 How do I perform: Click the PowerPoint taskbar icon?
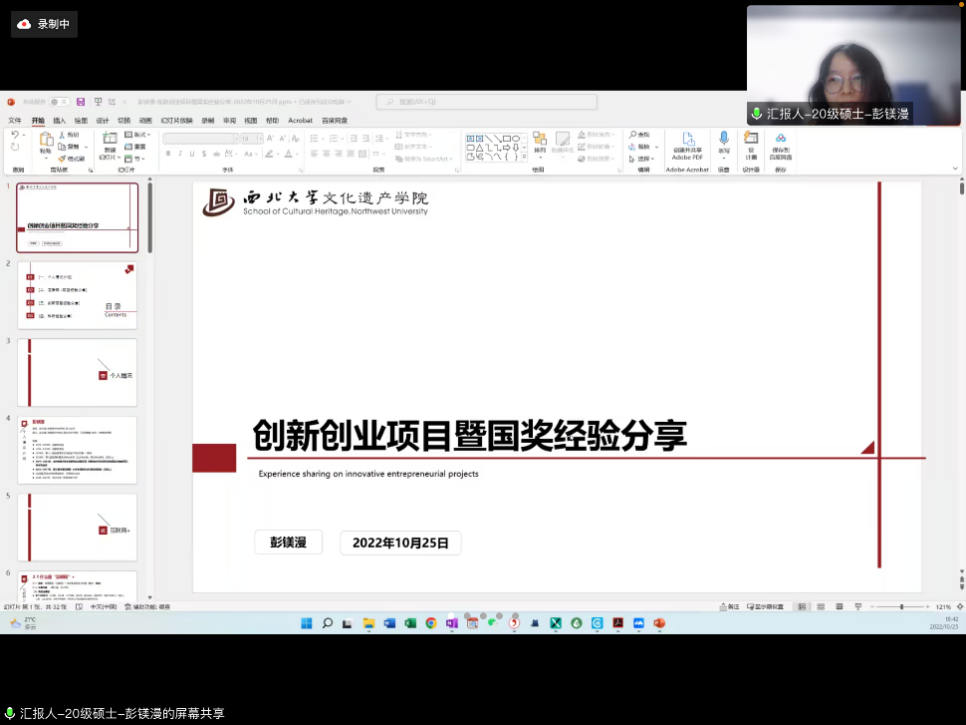[659, 623]
